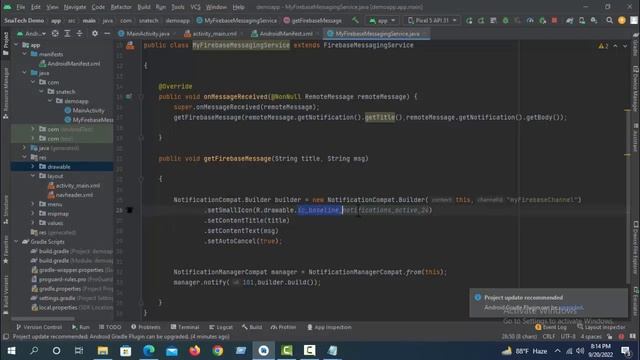Click the Sync Project with Gradle Files icon
Screen dimensions: 640x360
pos(569,20)
